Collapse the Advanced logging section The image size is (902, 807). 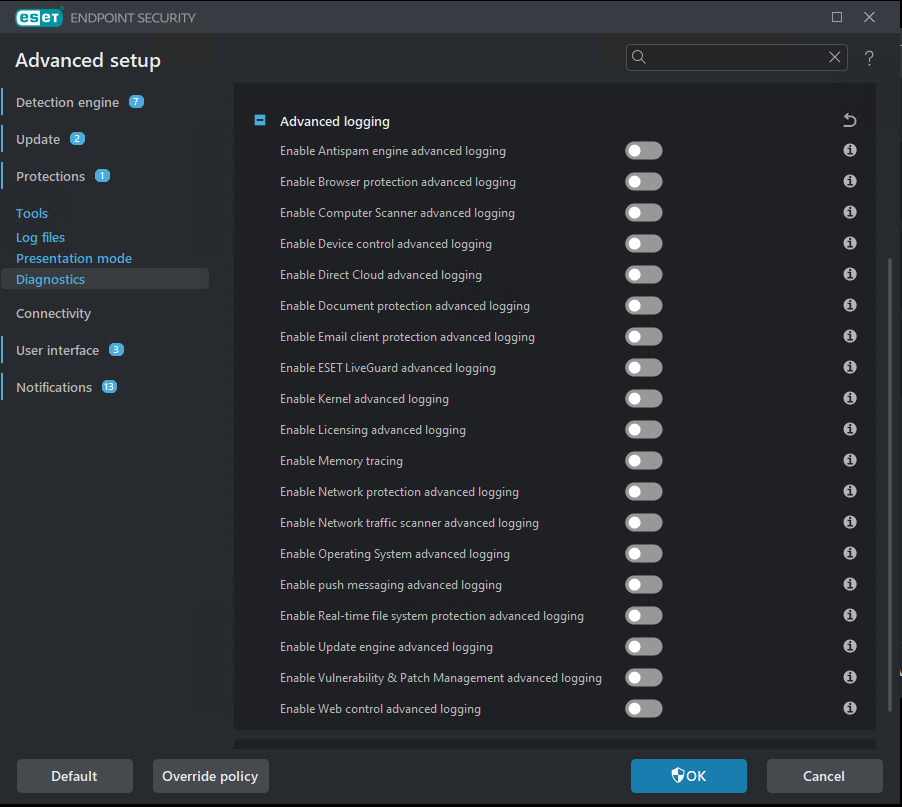click(260, 121)
